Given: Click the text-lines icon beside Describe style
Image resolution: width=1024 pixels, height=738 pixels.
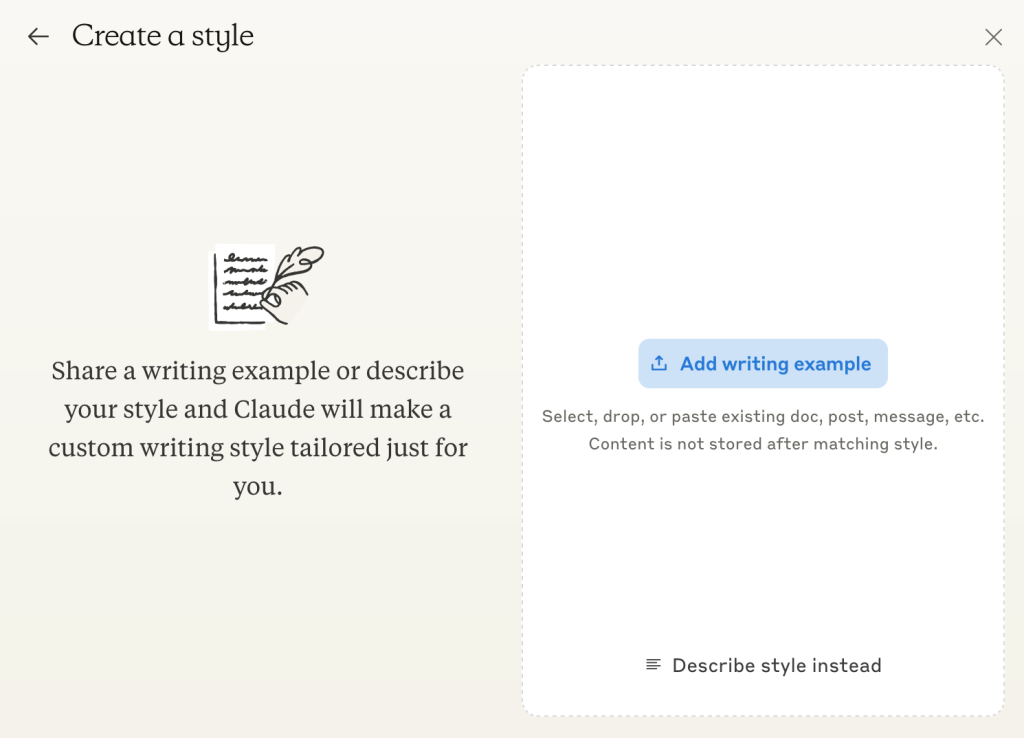Looking at the screenshot, I should tap(653, 665).
